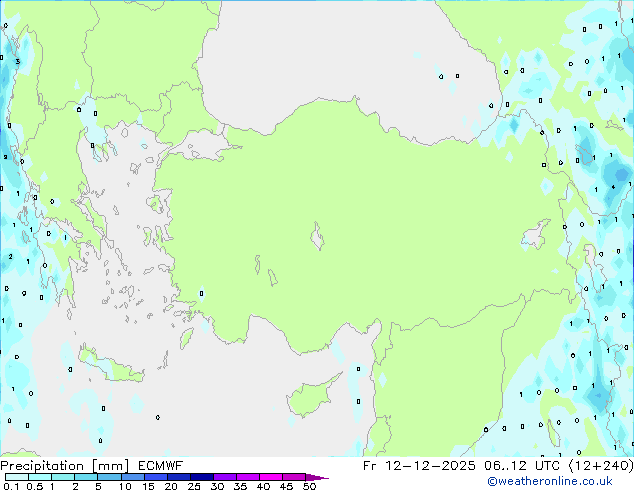Viewport: 634px width, 490px height.
Task: Click the '(12+240)' forecast offset text
Action: (601, 466)
